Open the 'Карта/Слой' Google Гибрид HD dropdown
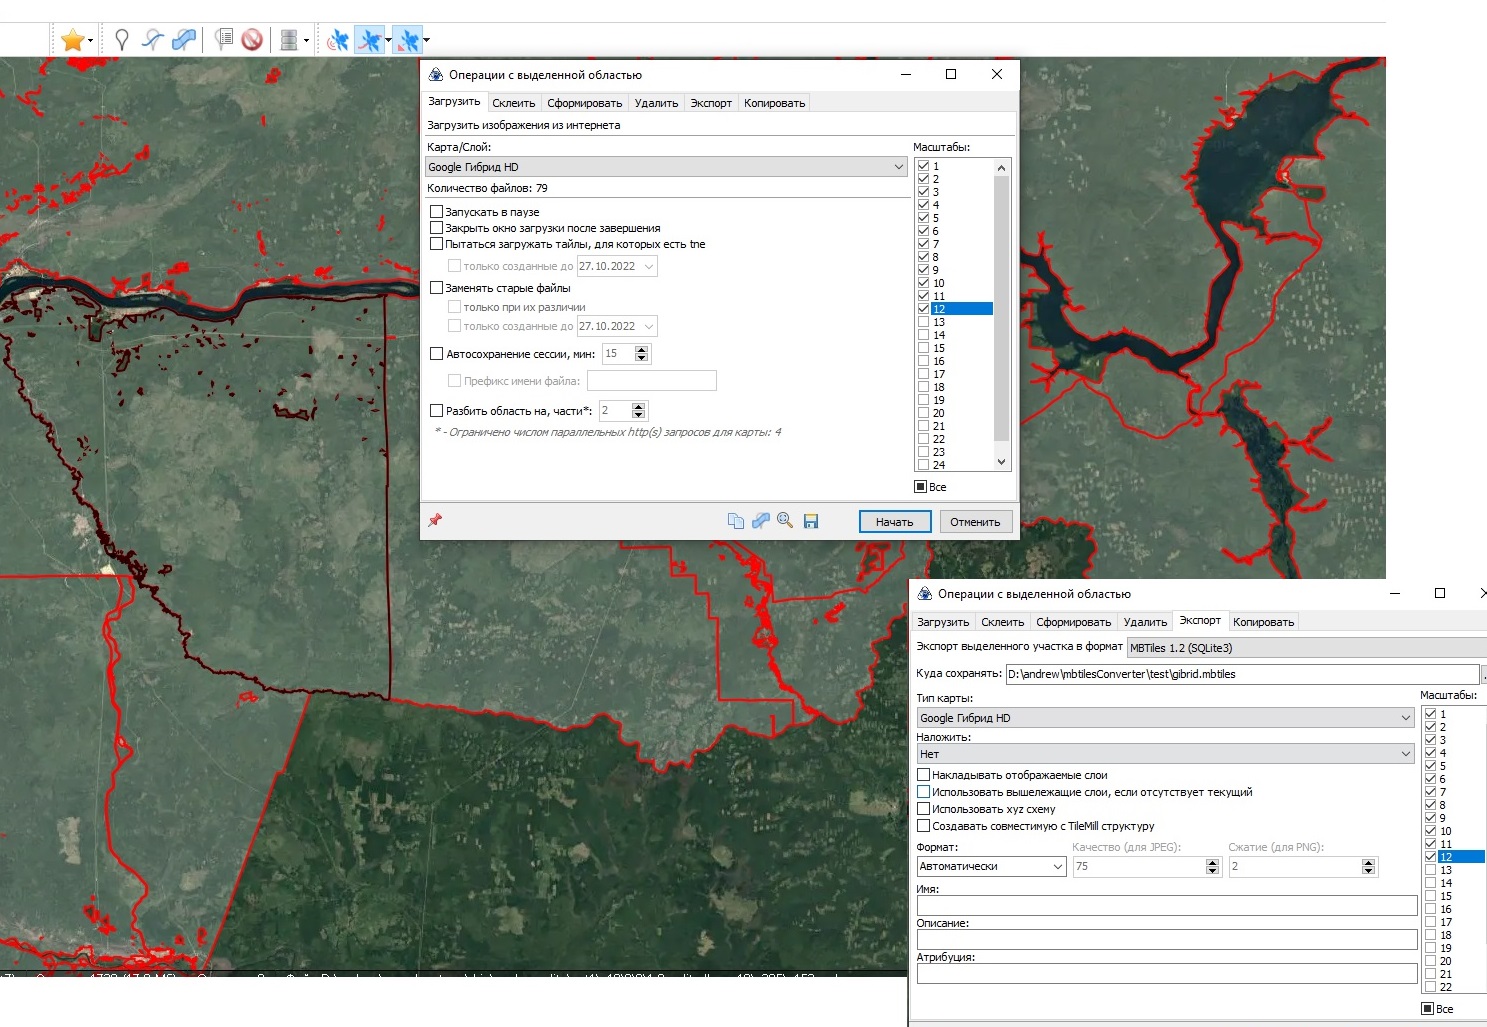 667,167
